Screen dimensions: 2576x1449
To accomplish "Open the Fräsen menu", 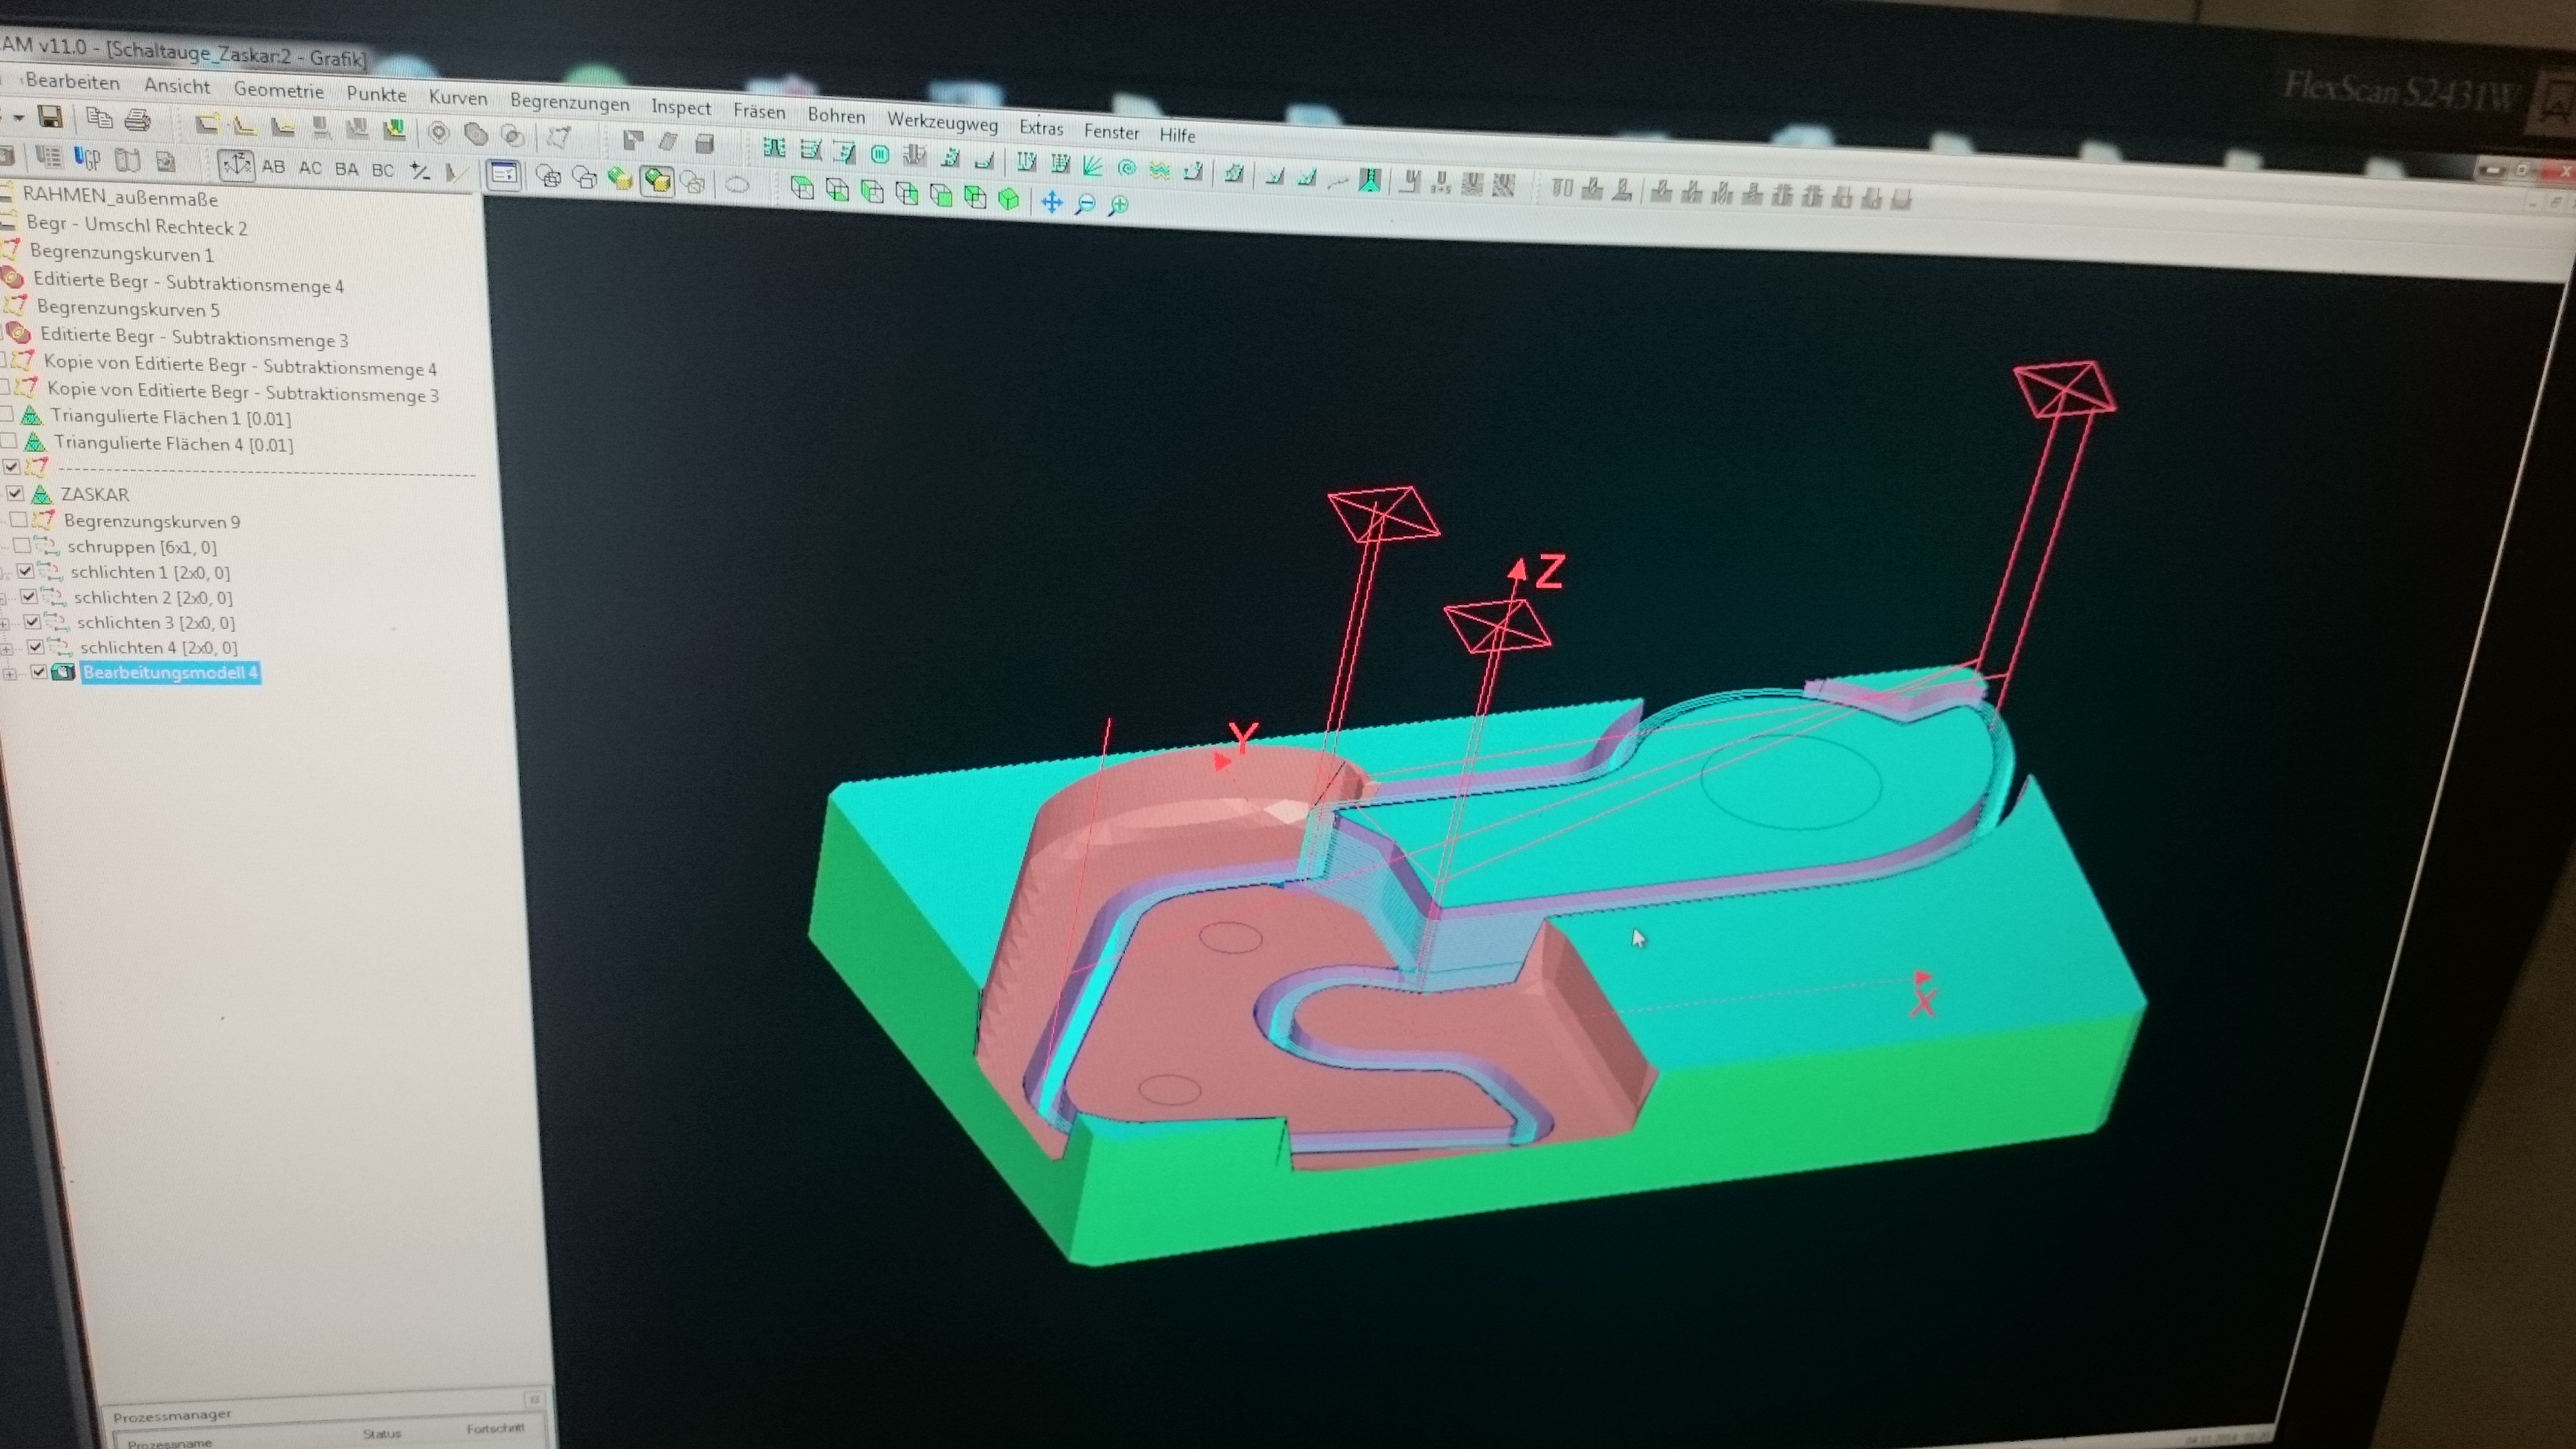I will click(759, 111).
